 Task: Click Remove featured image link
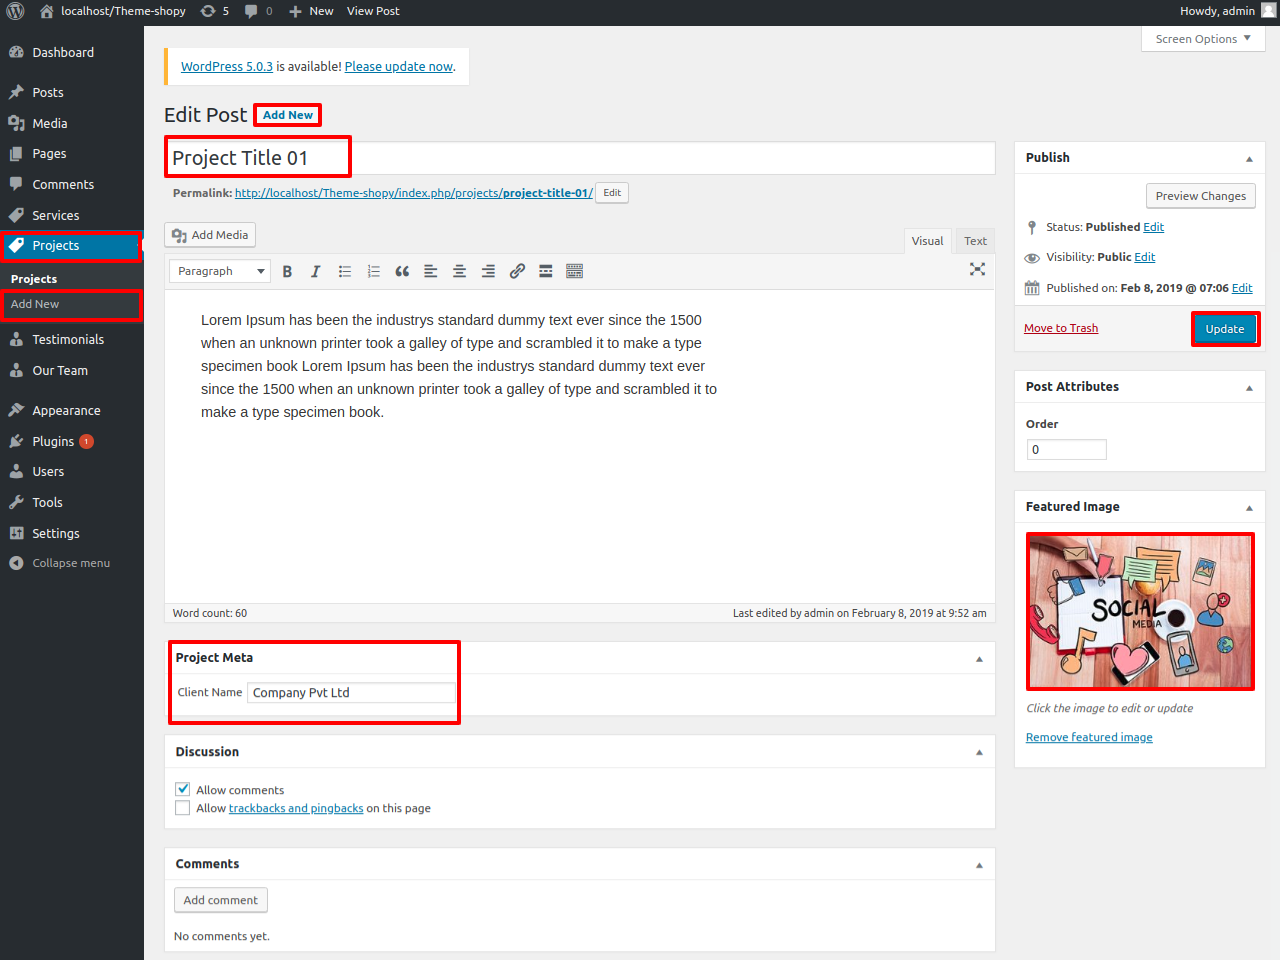tap(1089, 737)
